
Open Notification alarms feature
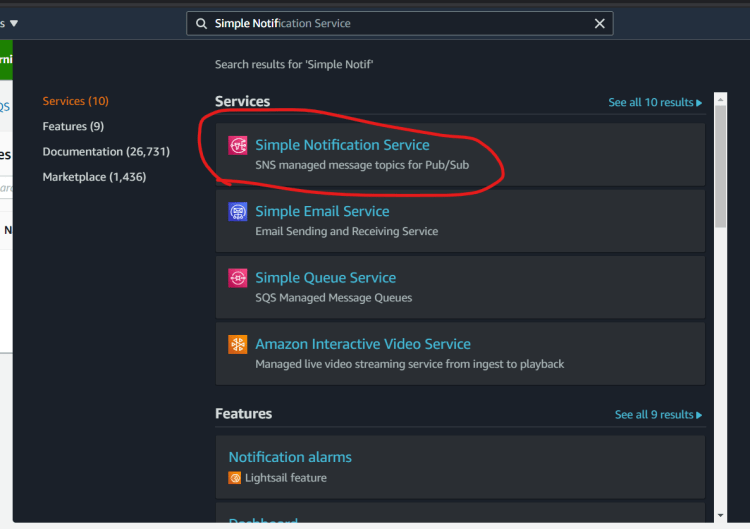point(290,457)
